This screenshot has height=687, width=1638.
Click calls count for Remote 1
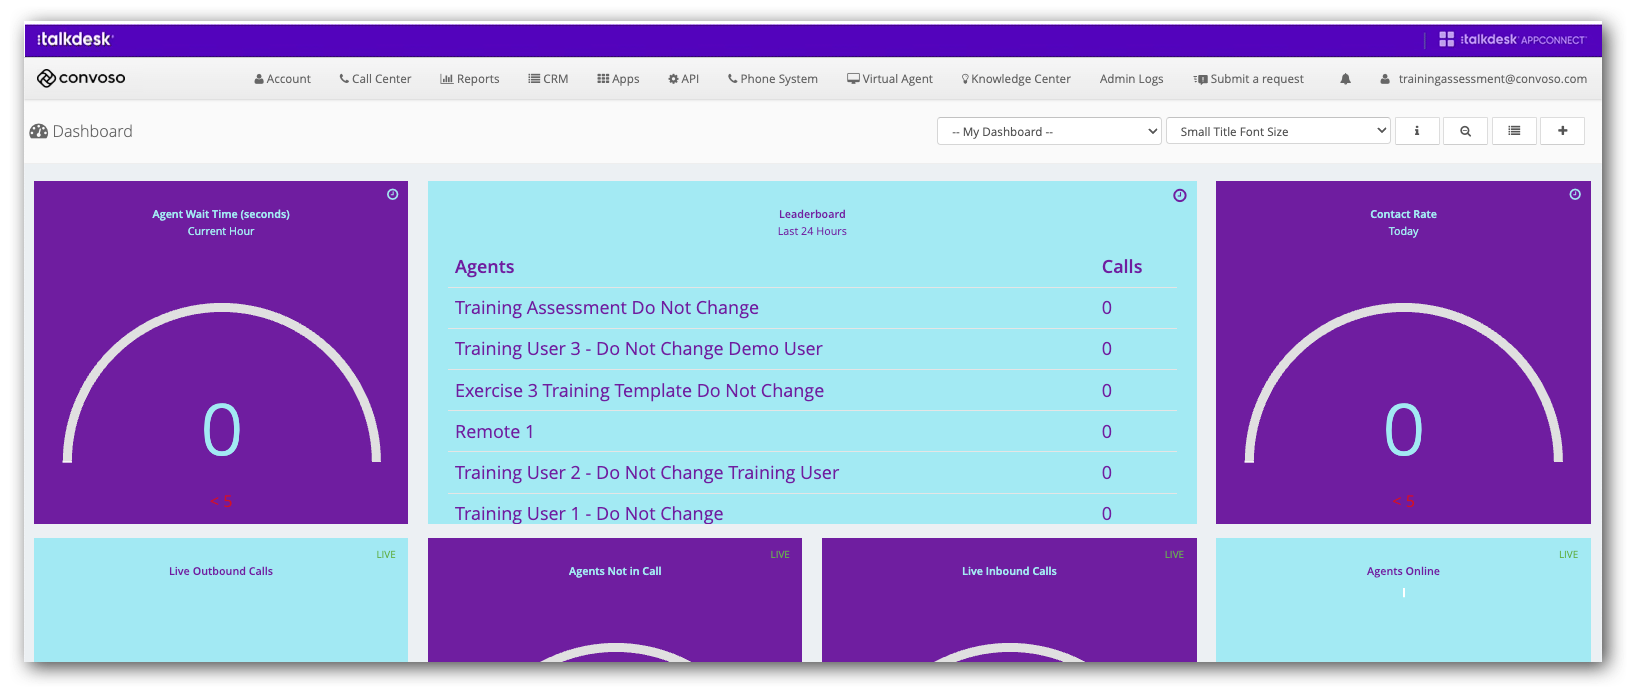[1107, 432]
